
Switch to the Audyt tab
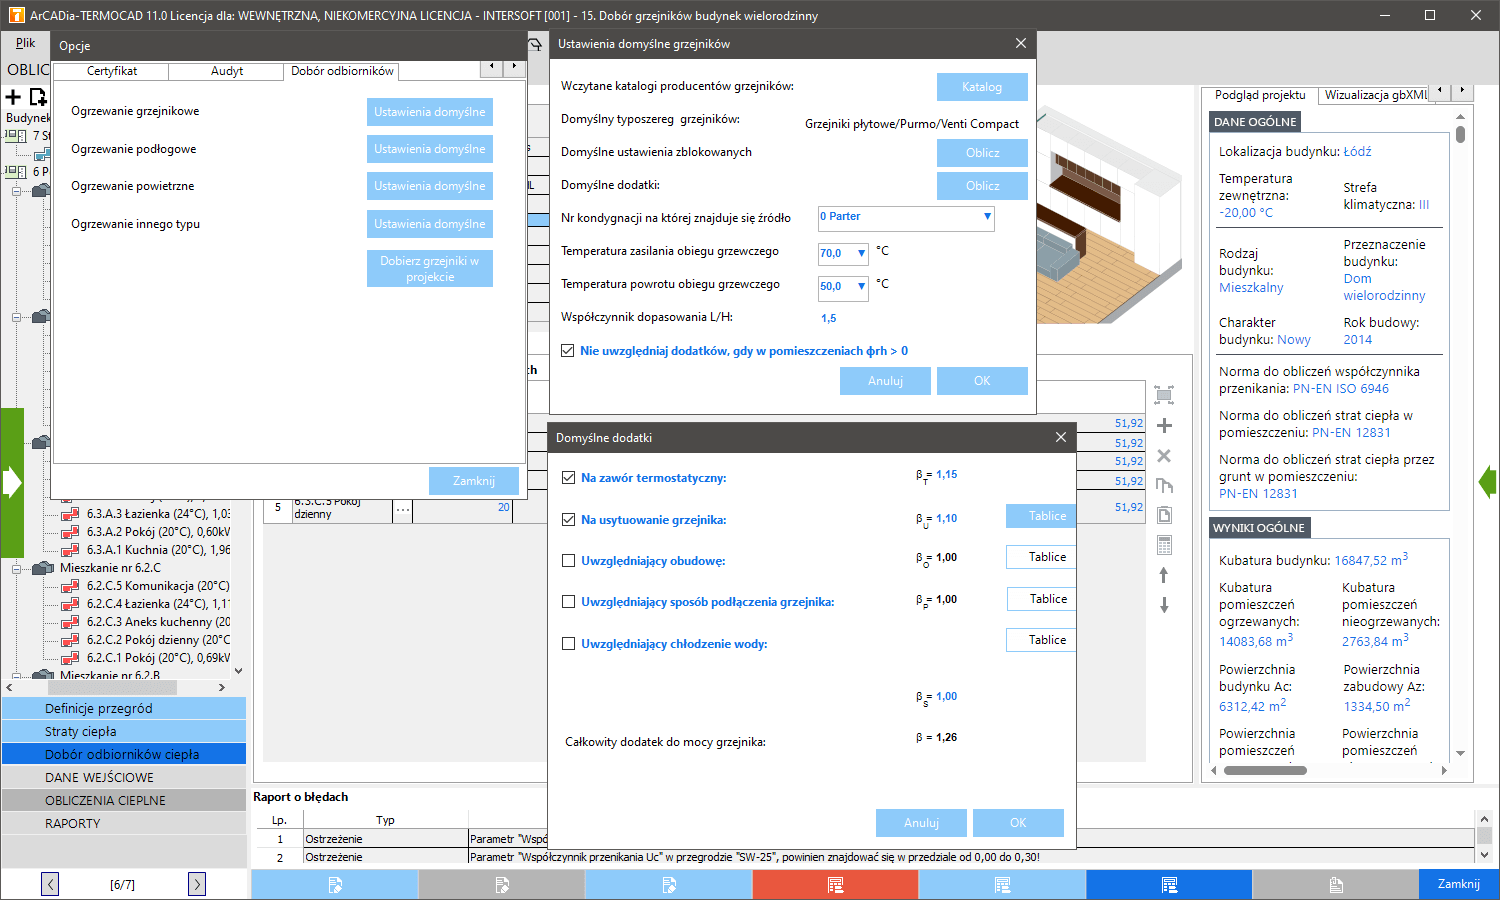tap(227, 71)
